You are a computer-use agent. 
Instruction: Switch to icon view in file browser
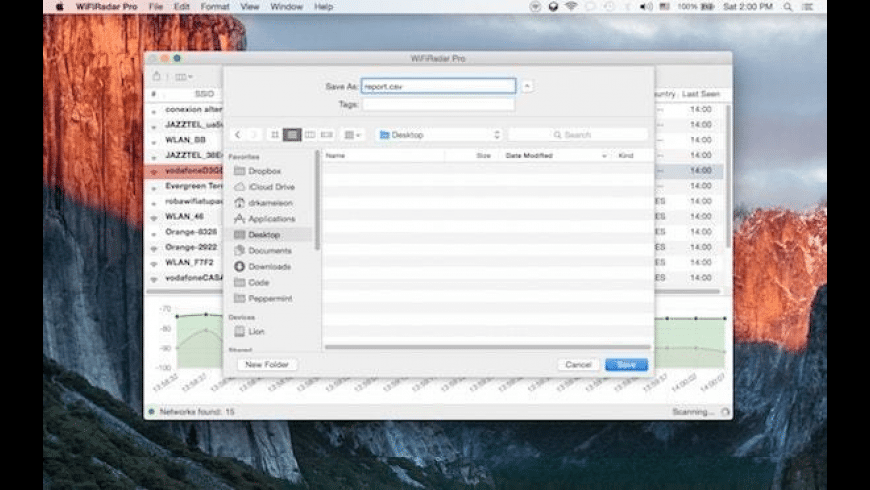pyautogui.click(x=275, y=134)
